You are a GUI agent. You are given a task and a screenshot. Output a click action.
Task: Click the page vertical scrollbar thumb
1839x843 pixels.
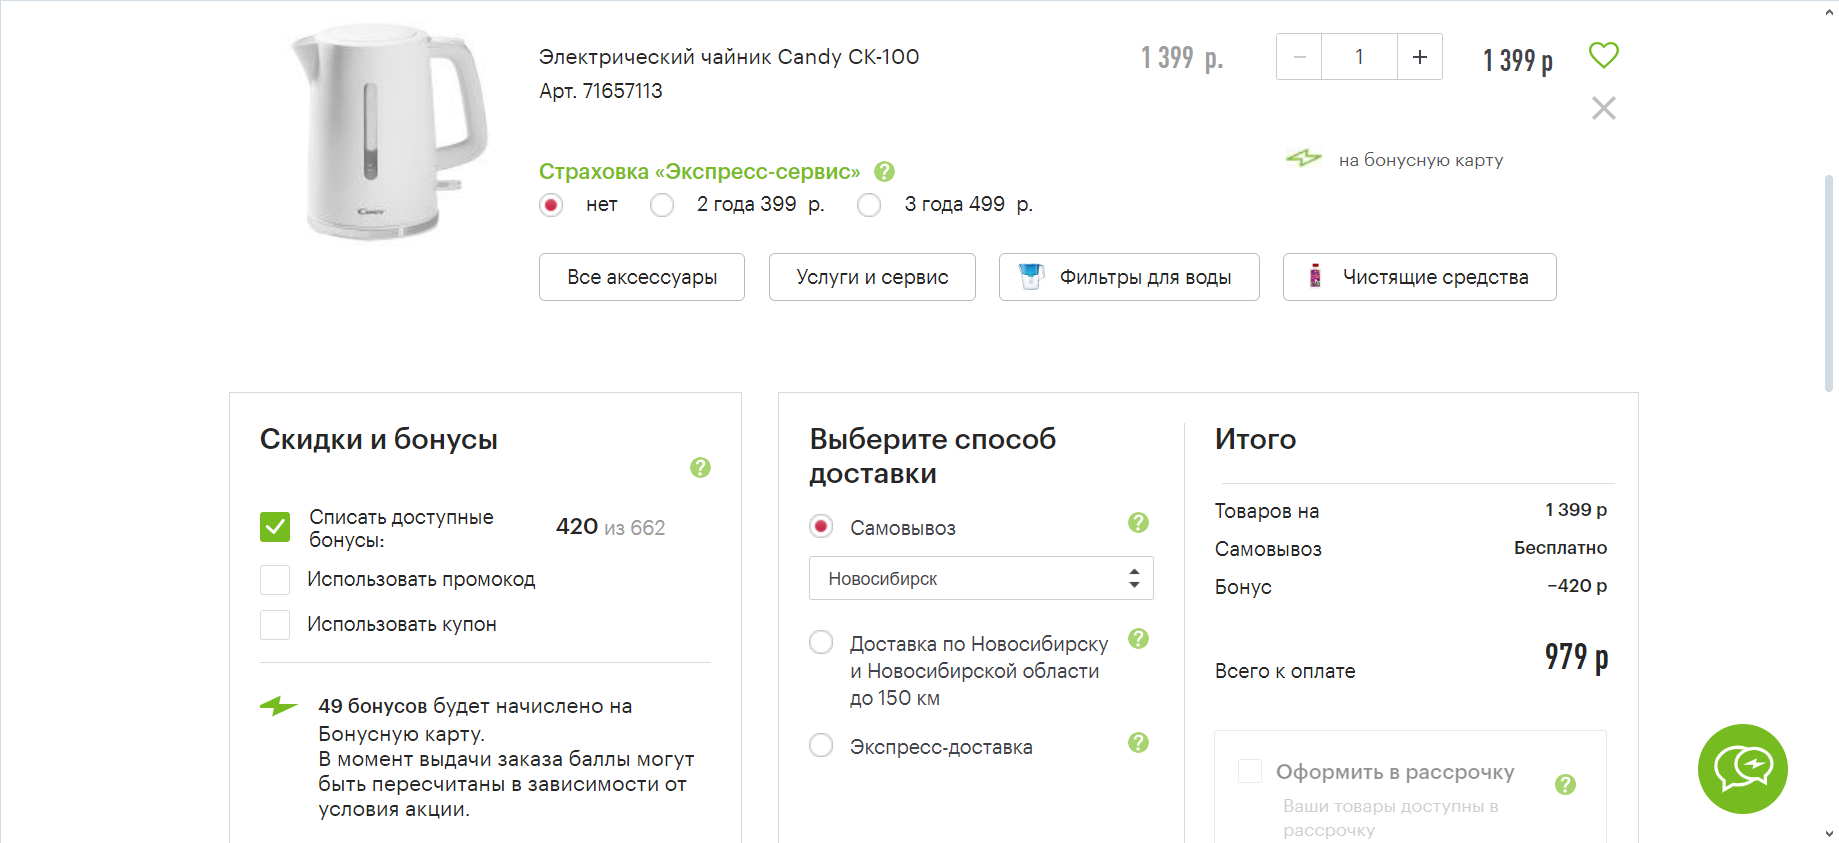pos(1829,283)
